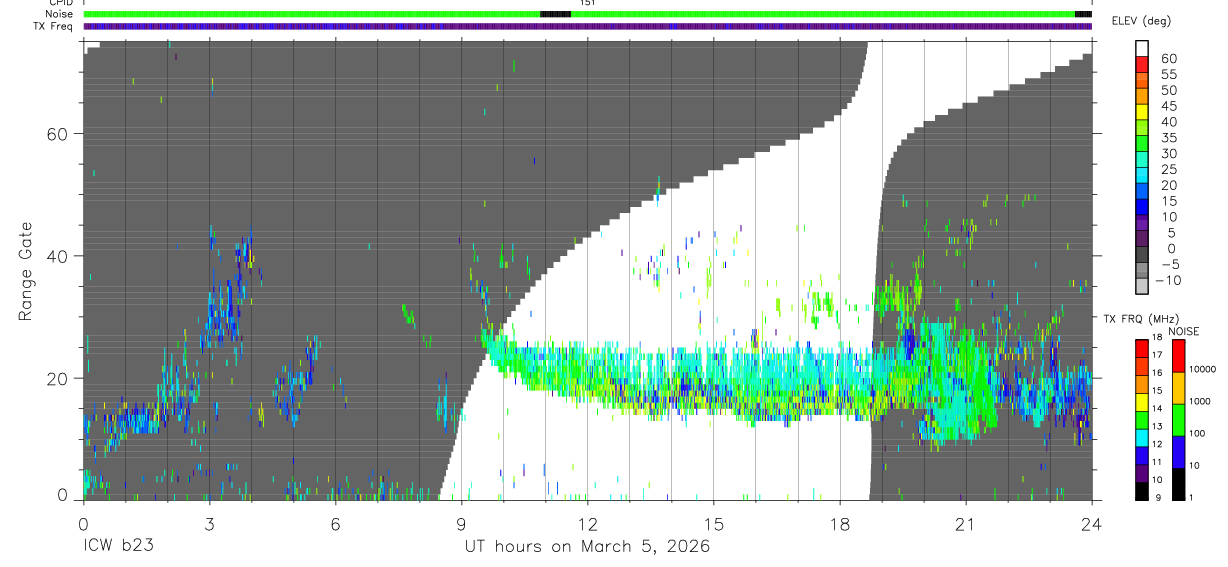Click the black gap in Noise bar near 11 UT
This screenshot has width=1228, height=567.
(555, 14)
